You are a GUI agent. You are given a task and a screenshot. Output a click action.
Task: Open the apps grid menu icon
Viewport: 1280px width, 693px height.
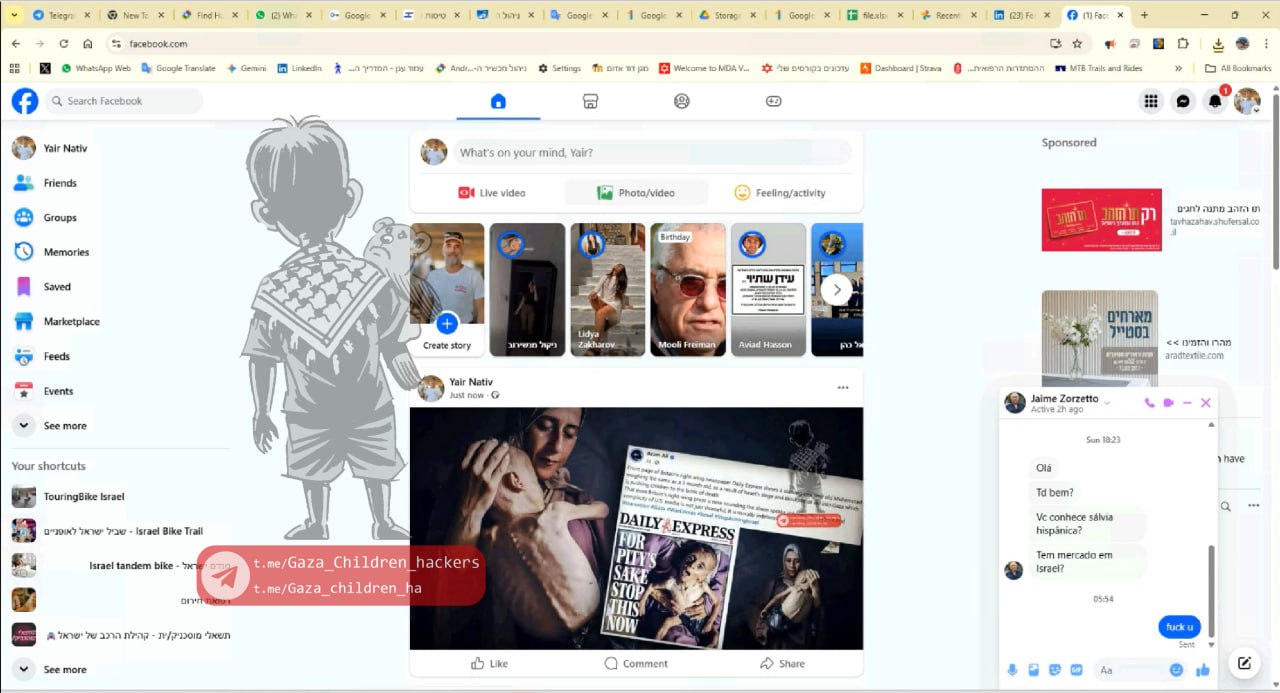coord(1151,101)
